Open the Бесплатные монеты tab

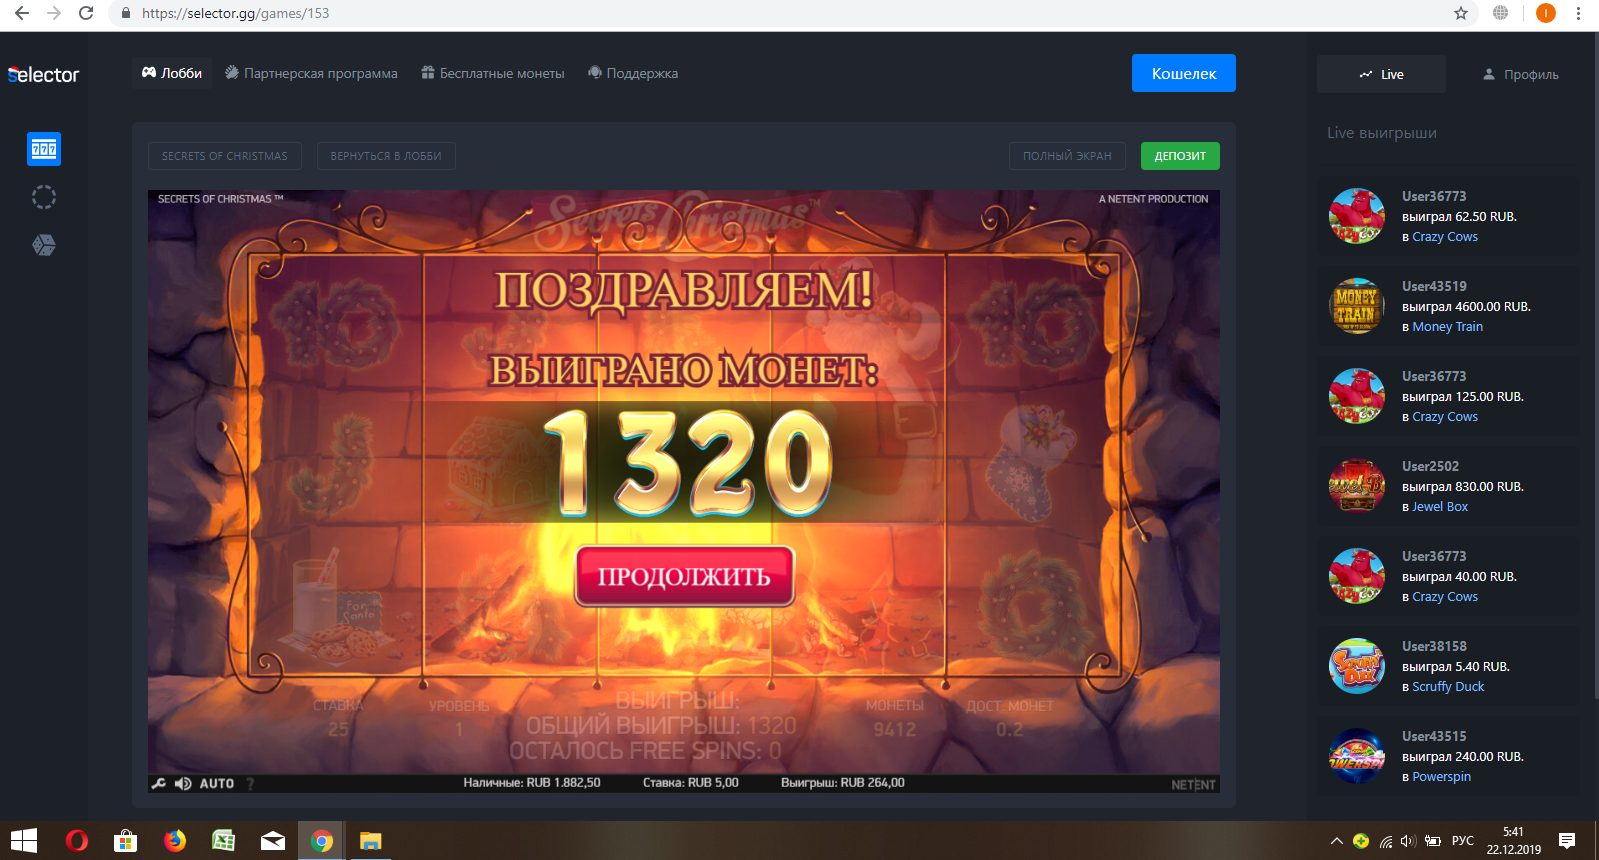[492, 73]
